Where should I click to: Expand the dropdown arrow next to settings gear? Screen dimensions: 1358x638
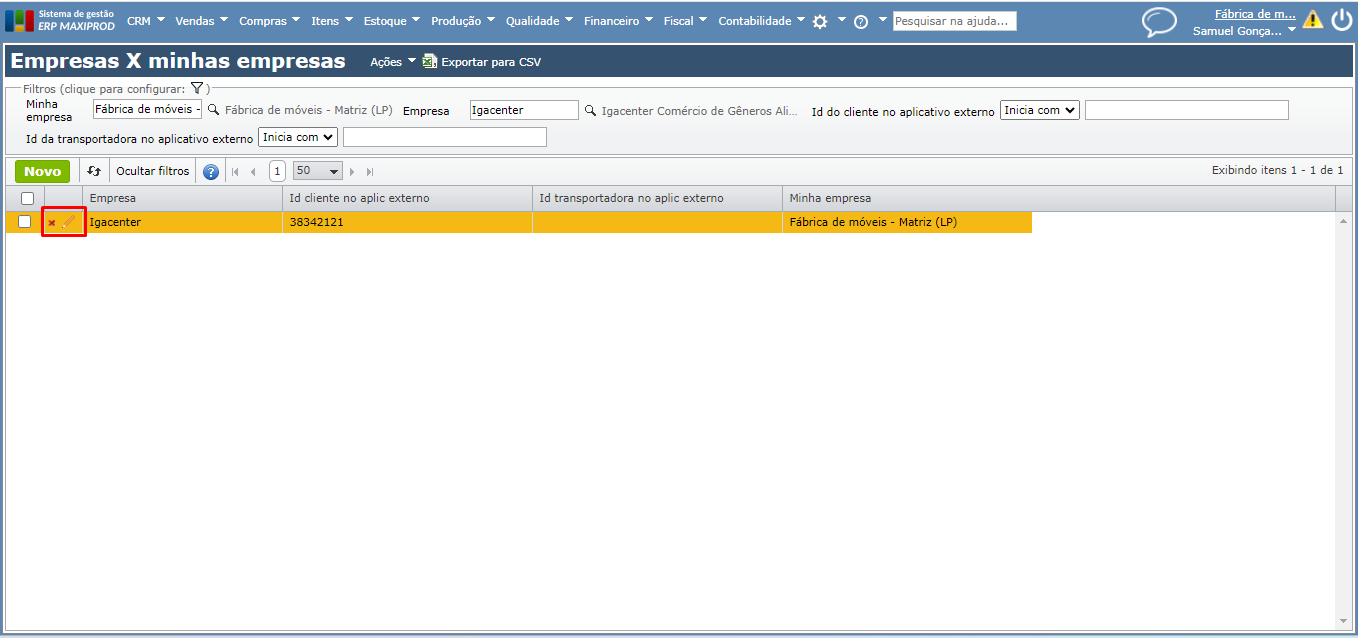point(841,19)
